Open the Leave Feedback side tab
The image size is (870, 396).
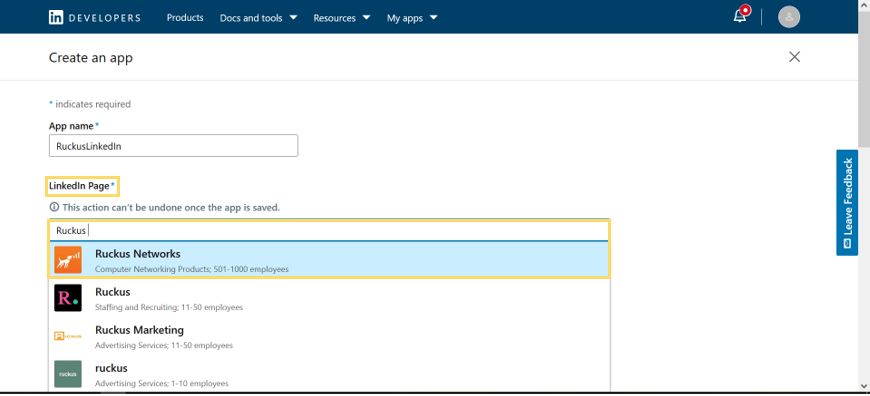pyautogui.click(x=847, y=202)
